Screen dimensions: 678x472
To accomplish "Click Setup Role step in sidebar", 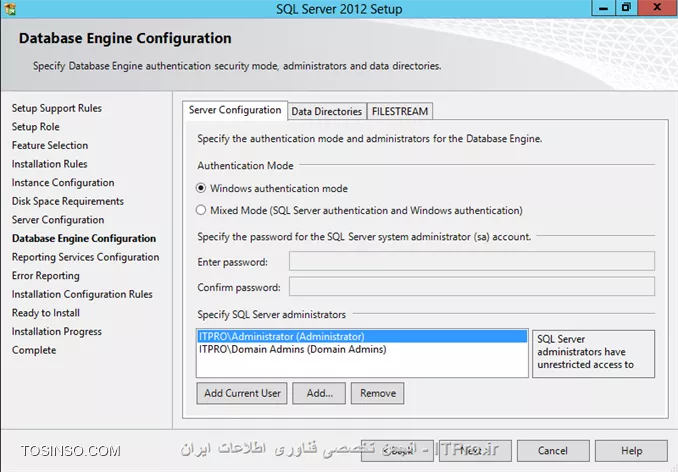I will tap(35, 127).
